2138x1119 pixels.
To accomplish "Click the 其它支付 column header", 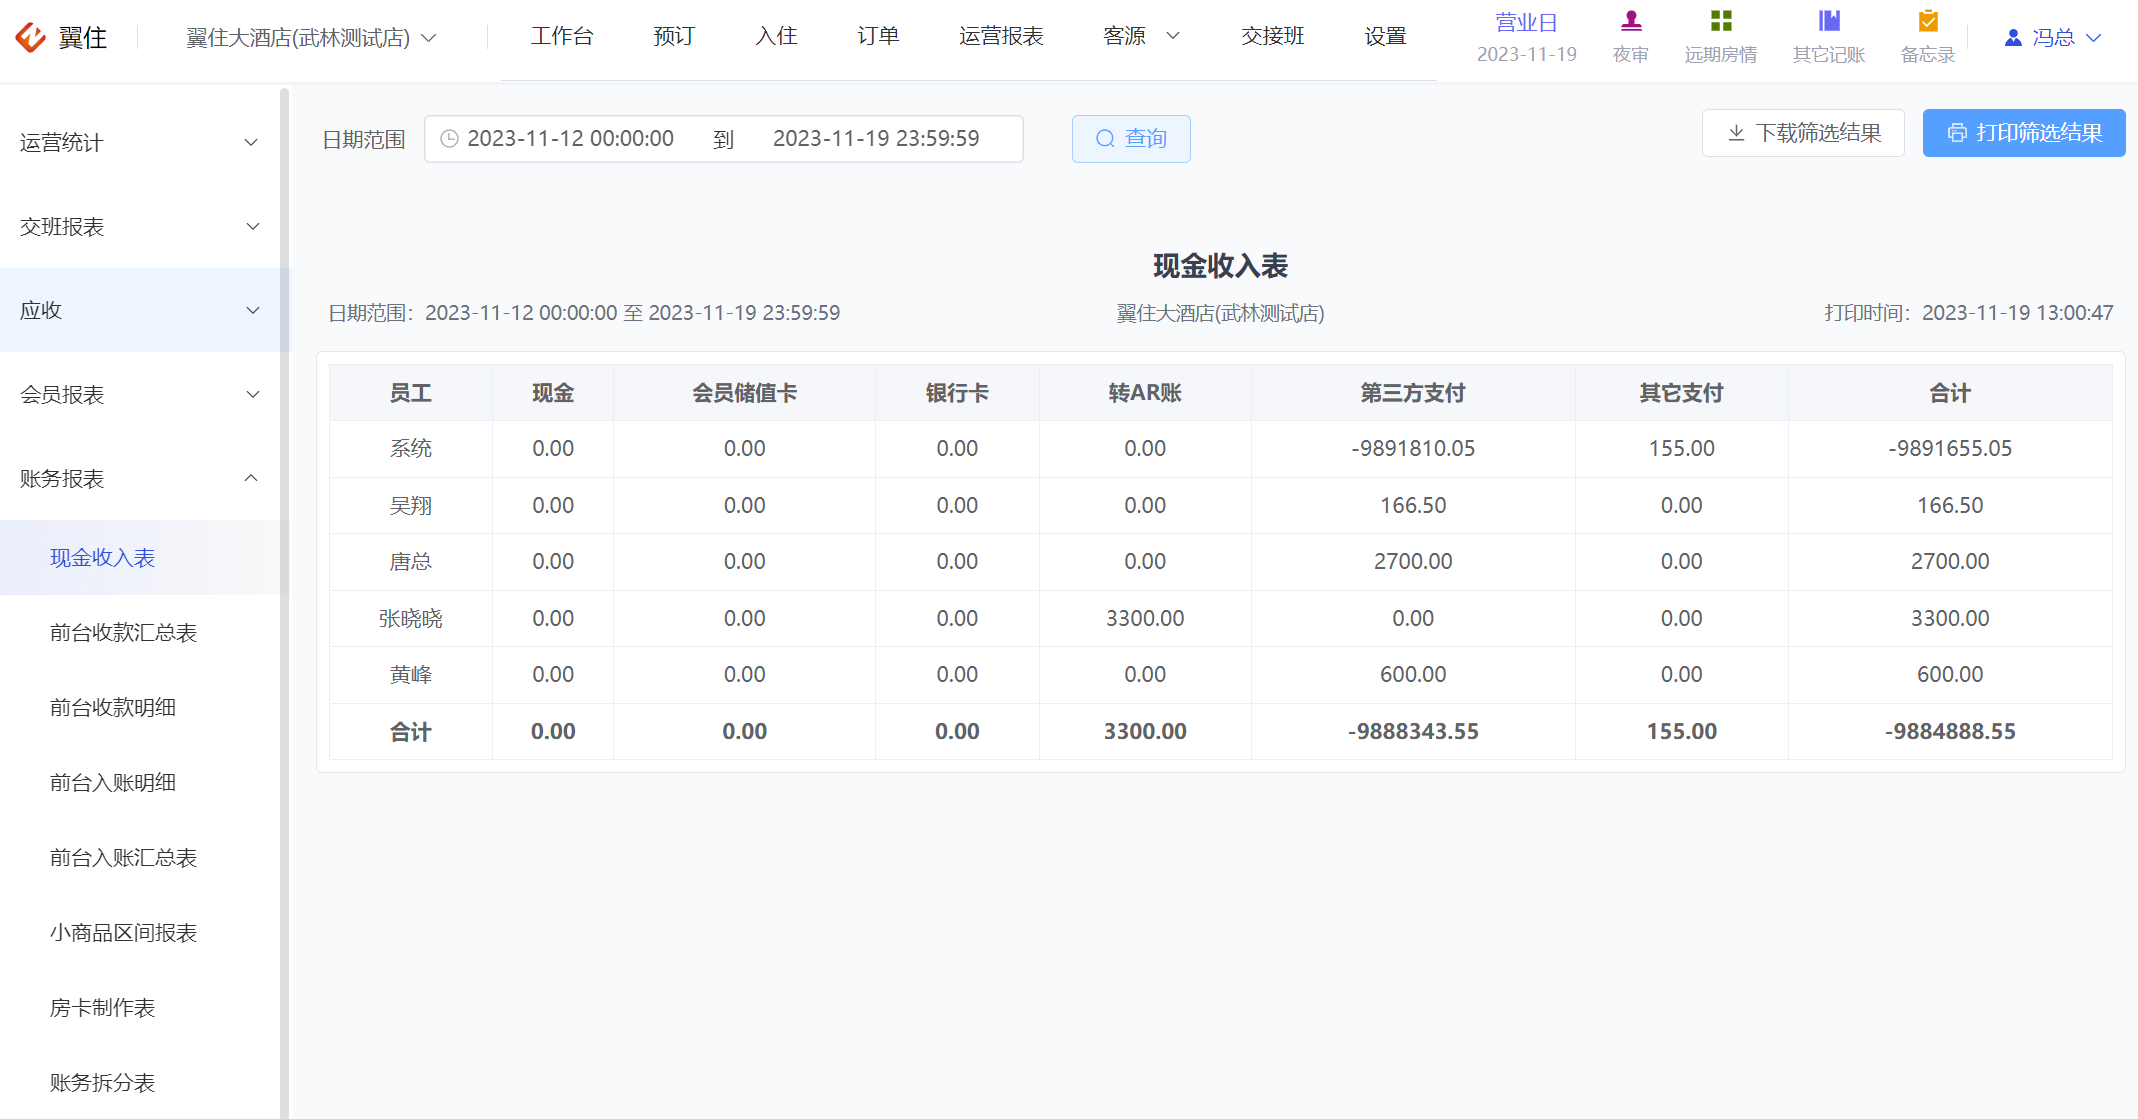I will [x=1682, y=393].
